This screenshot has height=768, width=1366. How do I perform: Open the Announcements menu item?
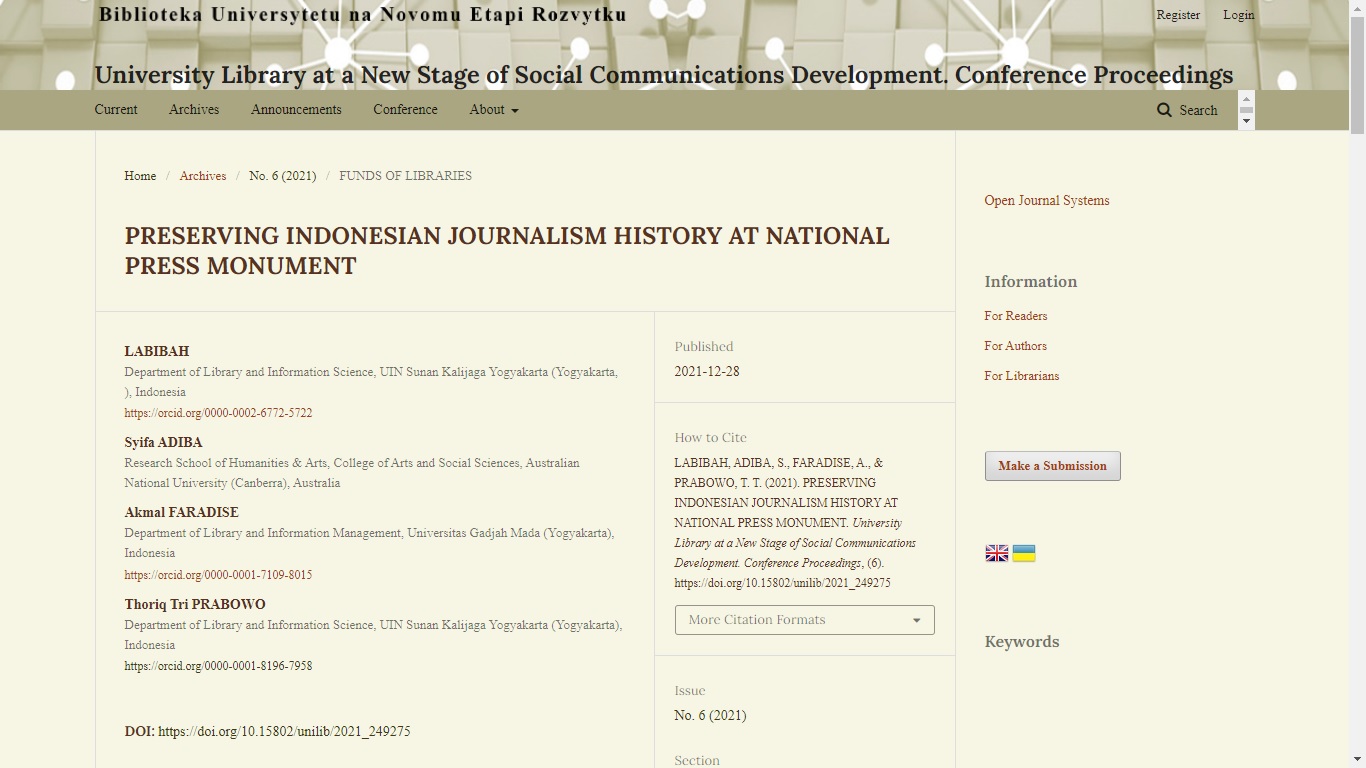pyautogui.click(x=296, y=110)
